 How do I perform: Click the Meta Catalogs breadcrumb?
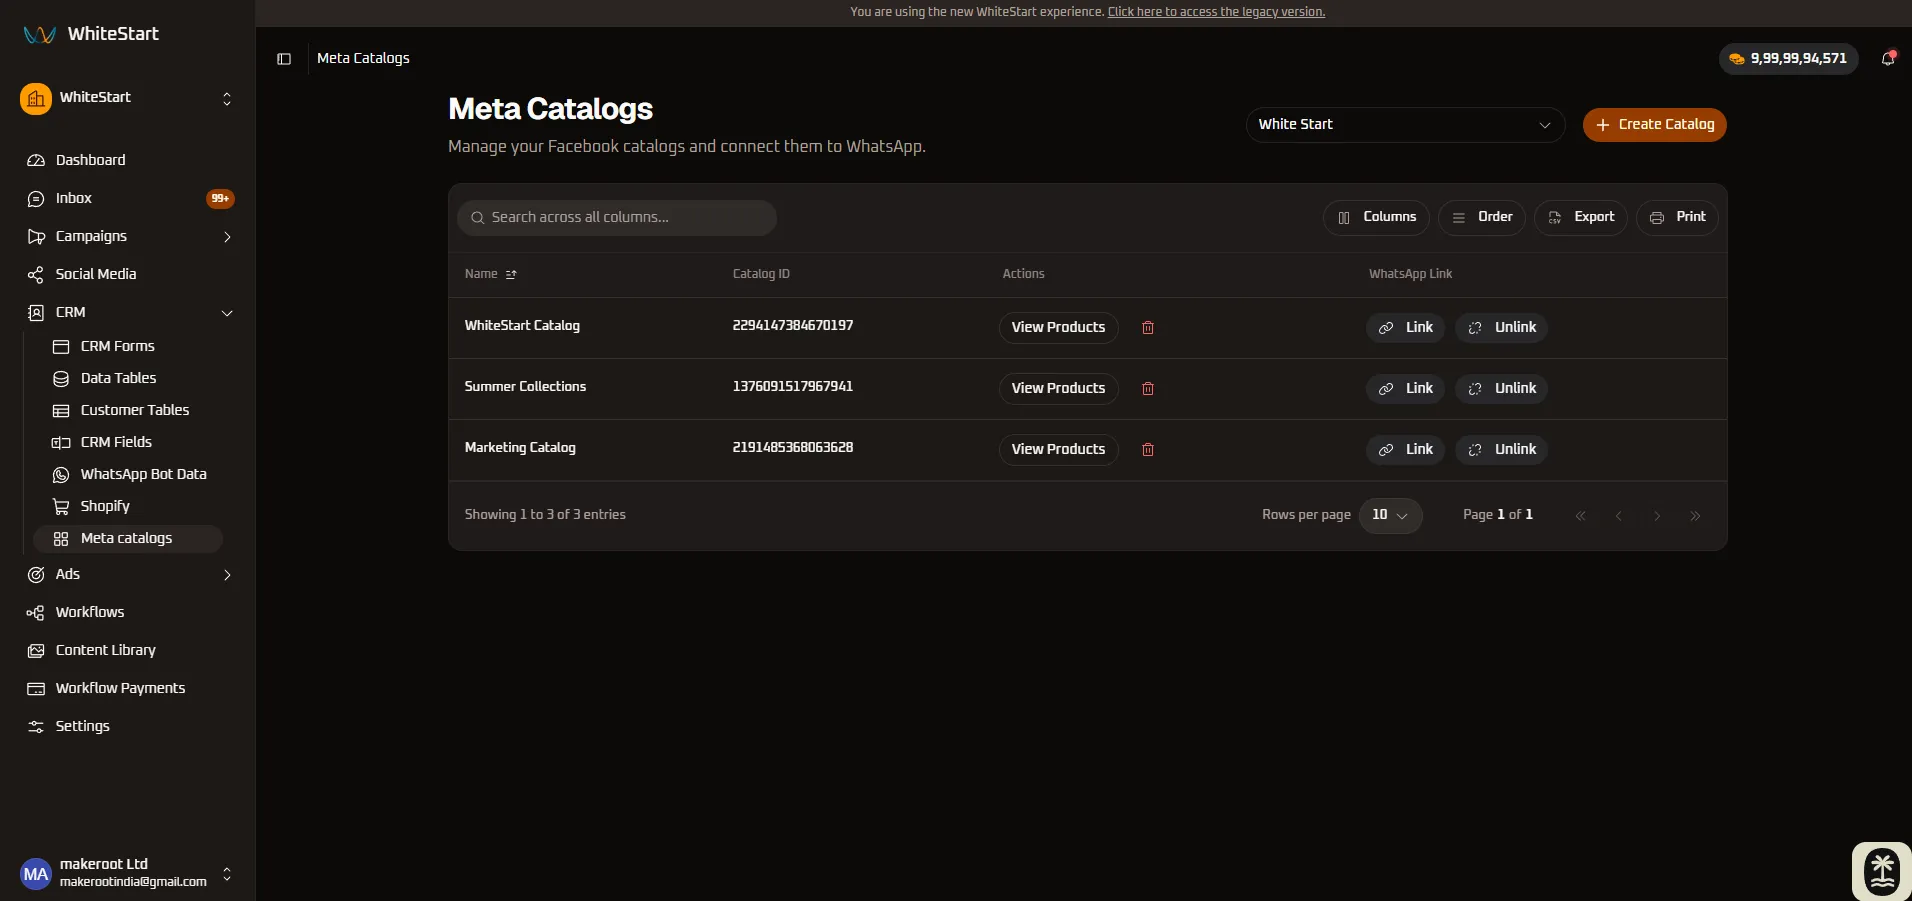pyautogui.click(x=363, y=59)
